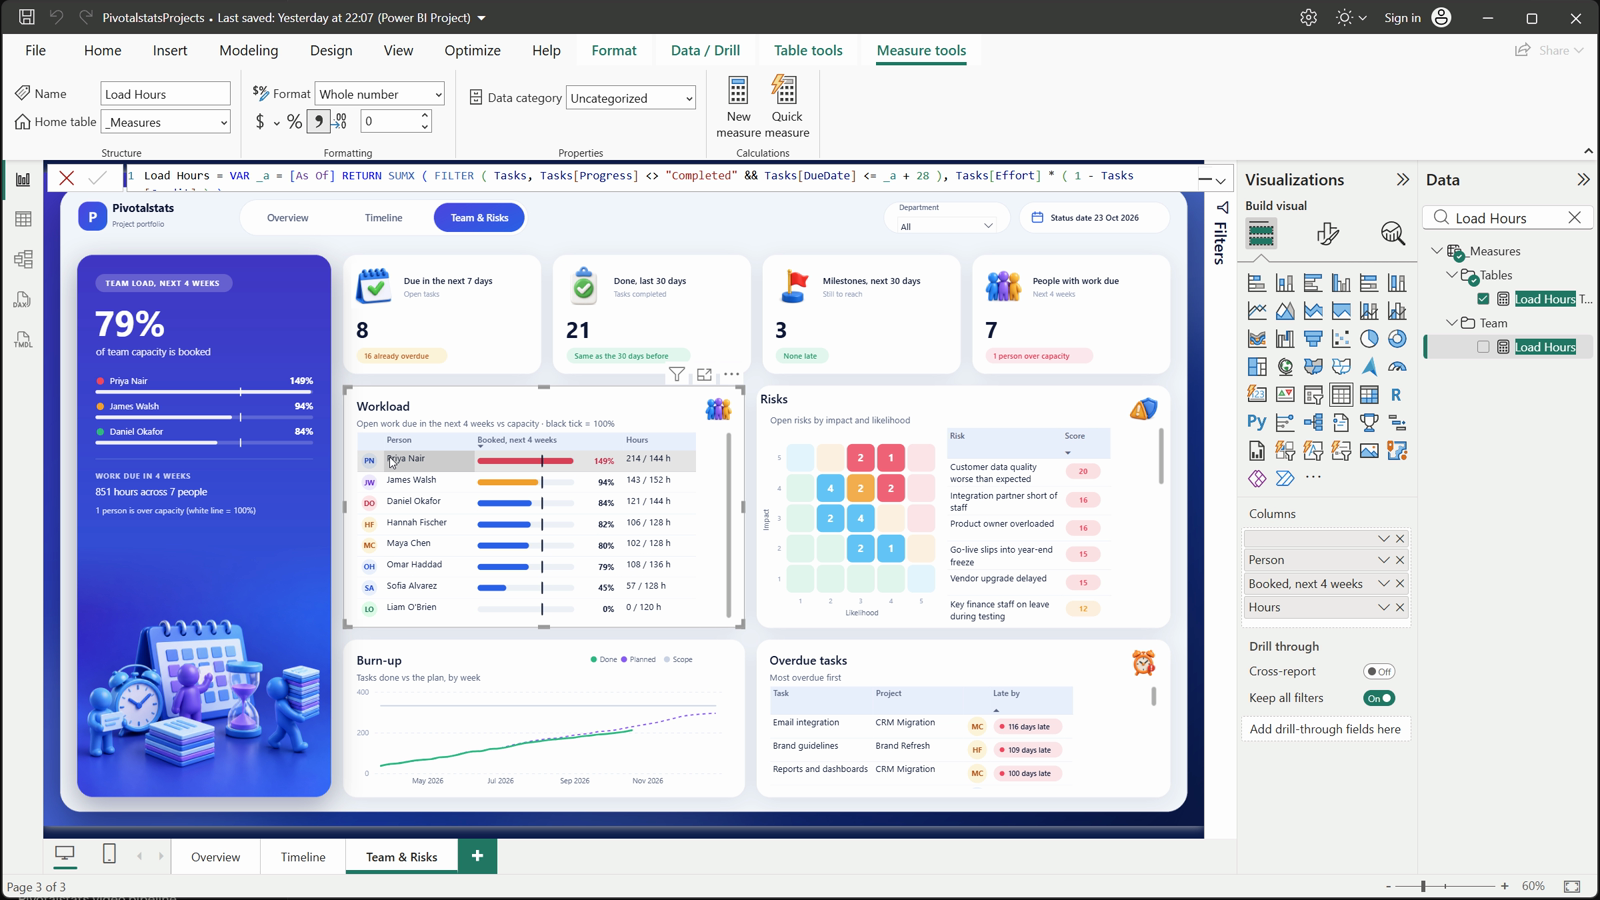Open DAX query view icon

[23, 299]
